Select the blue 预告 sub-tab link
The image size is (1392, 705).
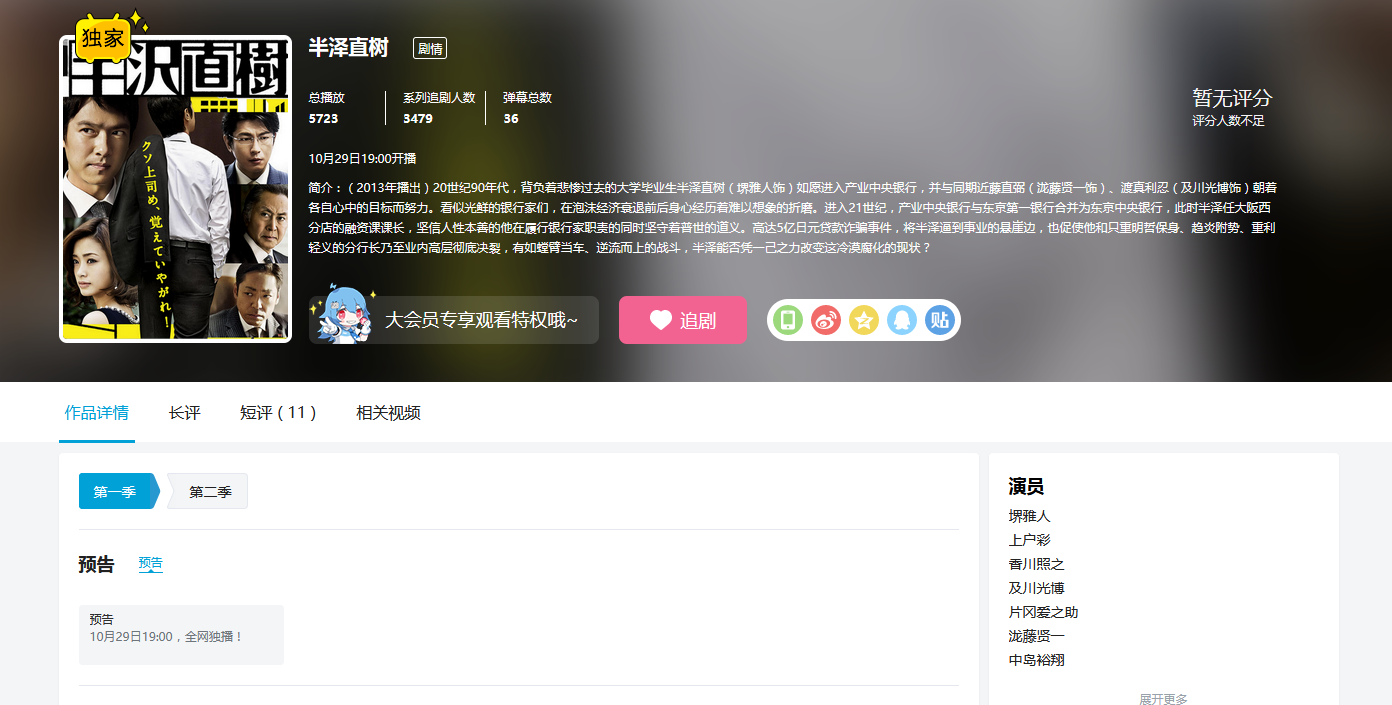150,564
